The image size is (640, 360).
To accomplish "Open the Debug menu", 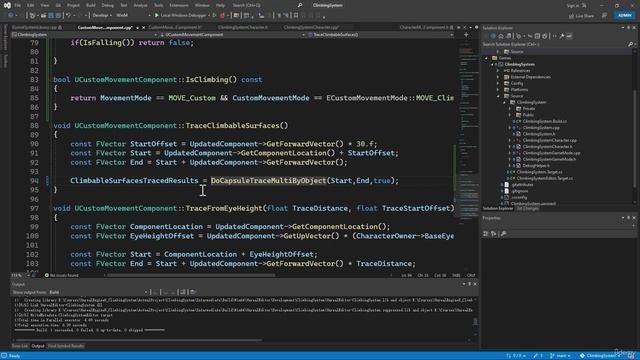I will 108,5.
